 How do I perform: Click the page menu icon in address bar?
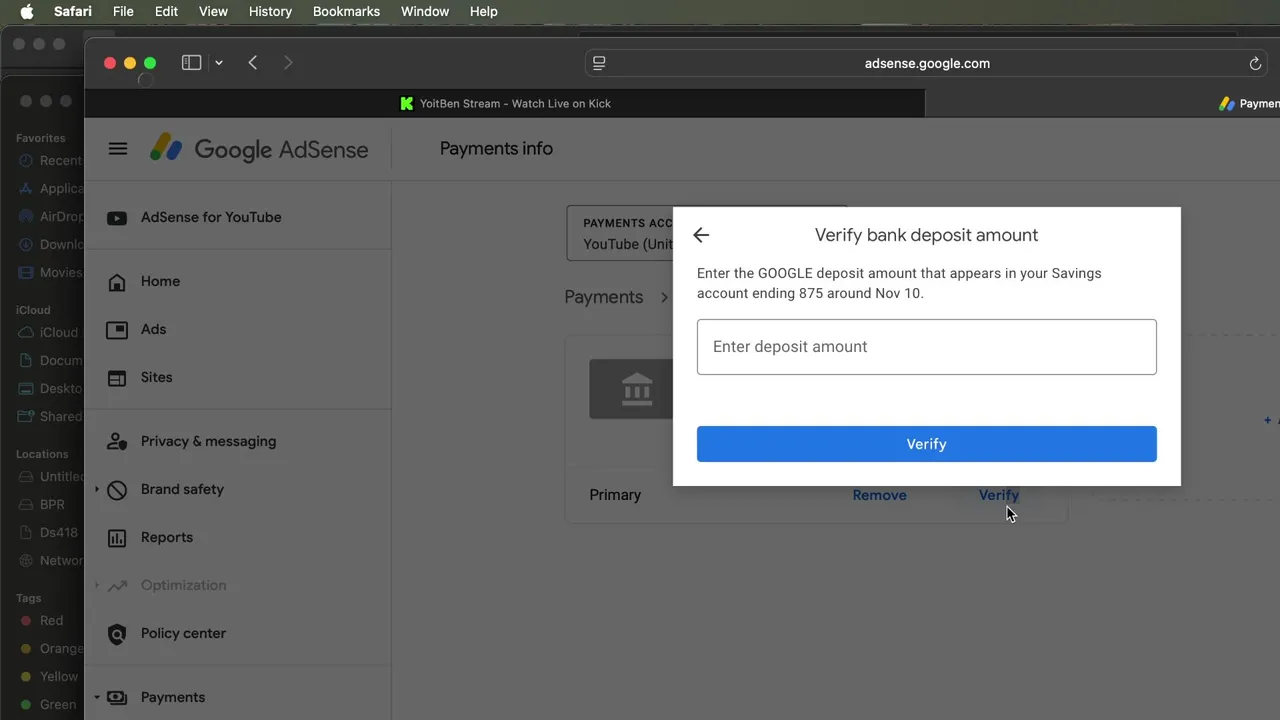click(x=599, y=63)
